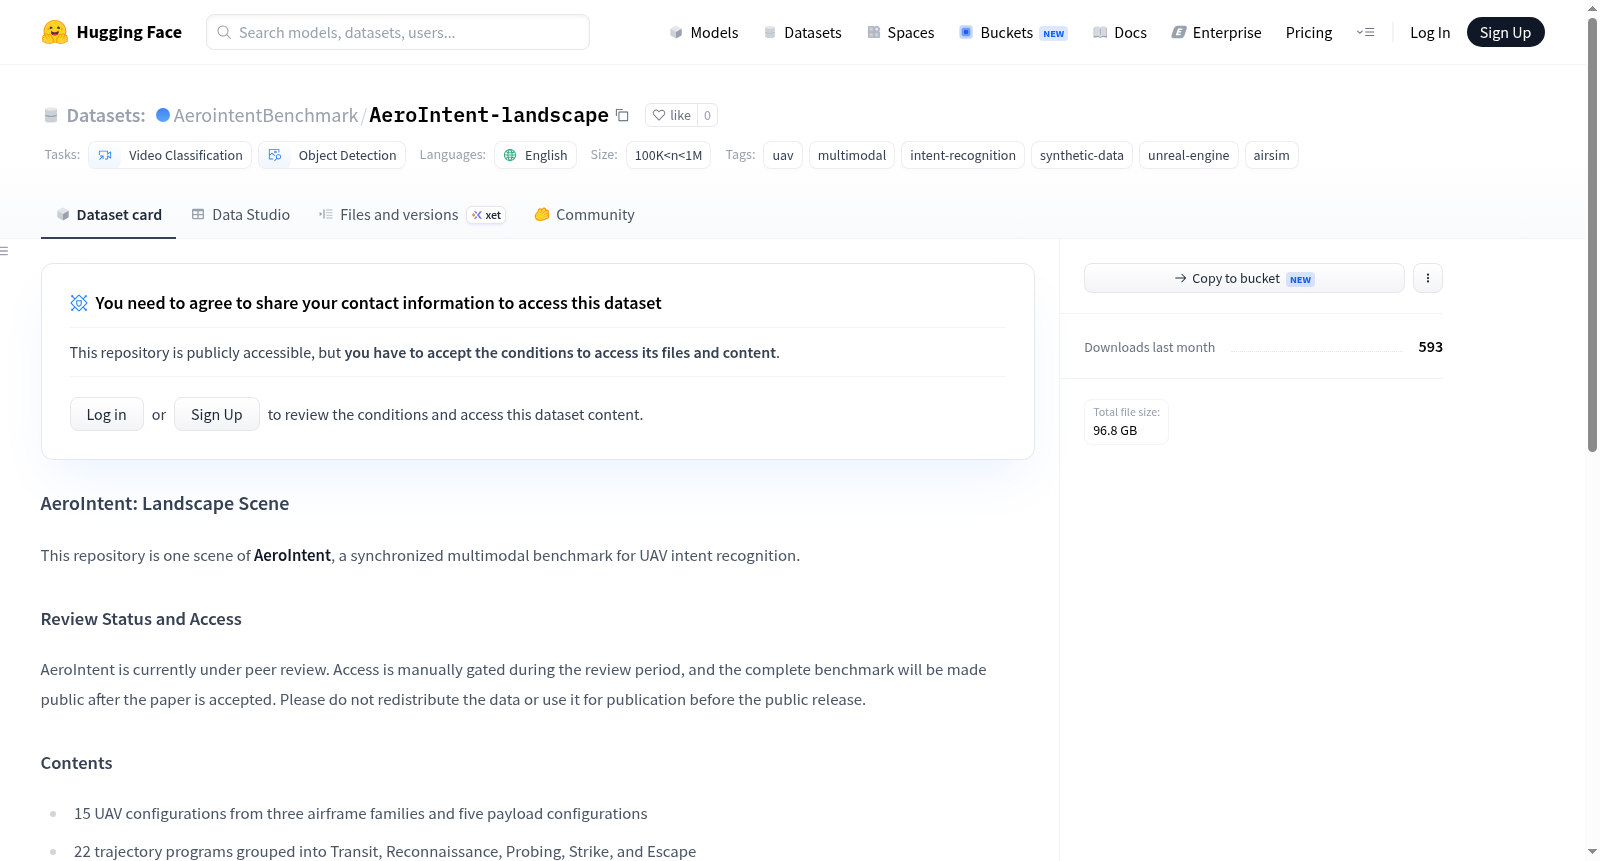Click the Video Classification task tag
Screen dimensions: 1600x861
click(x=170, y=155)
